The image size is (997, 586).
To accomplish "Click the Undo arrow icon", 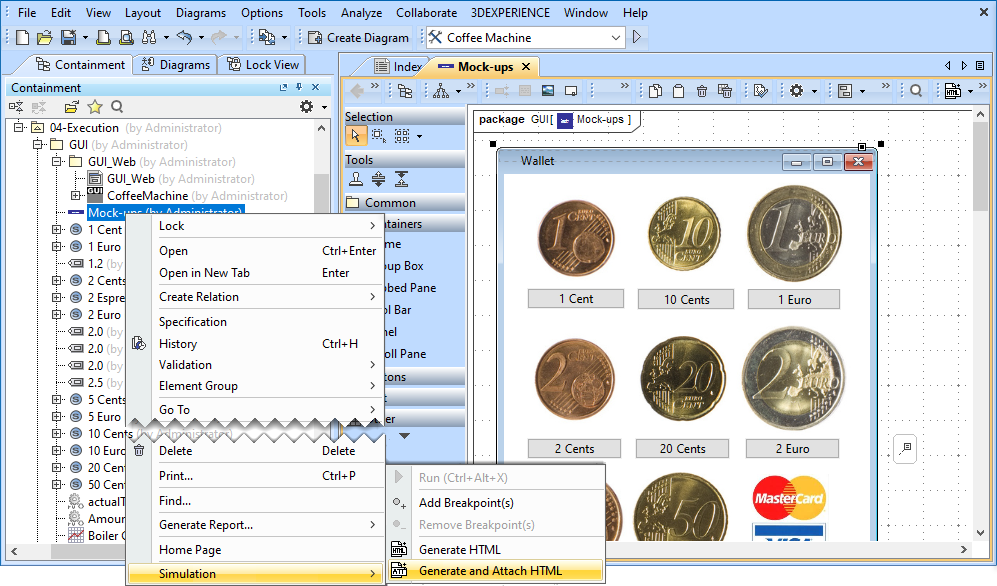I will [x=183, y=37].
